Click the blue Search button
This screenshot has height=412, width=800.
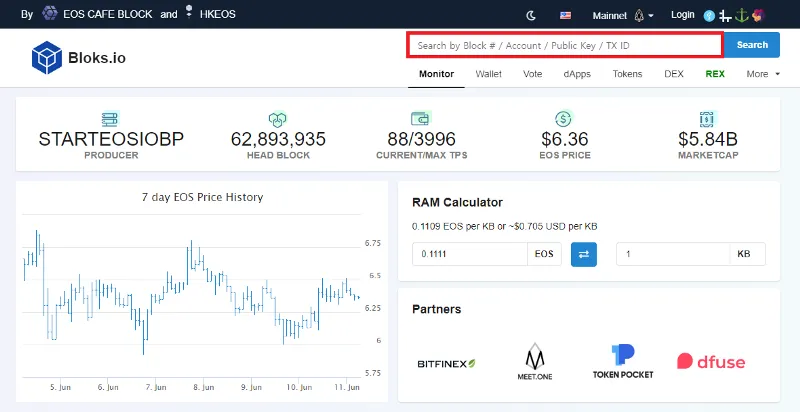coord(752,45)
